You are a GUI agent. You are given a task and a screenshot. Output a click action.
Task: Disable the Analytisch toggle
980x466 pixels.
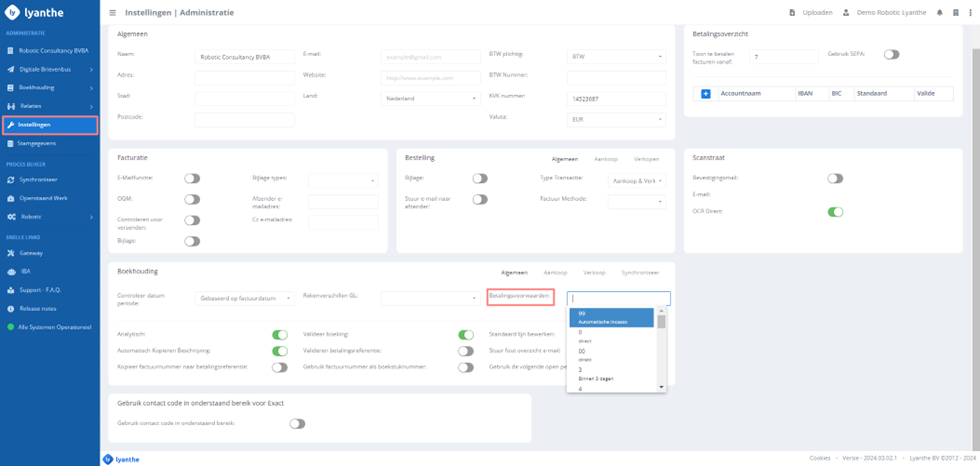[279, 335]
